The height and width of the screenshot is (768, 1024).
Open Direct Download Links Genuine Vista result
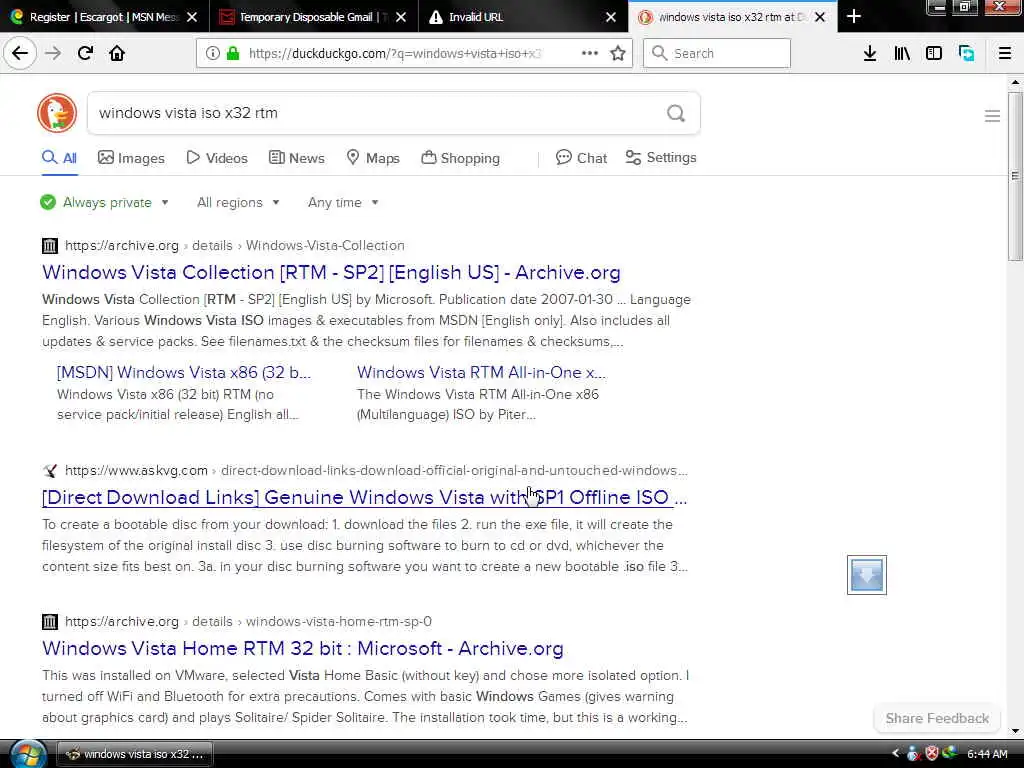pyautogui.click(x=364, y=497)
